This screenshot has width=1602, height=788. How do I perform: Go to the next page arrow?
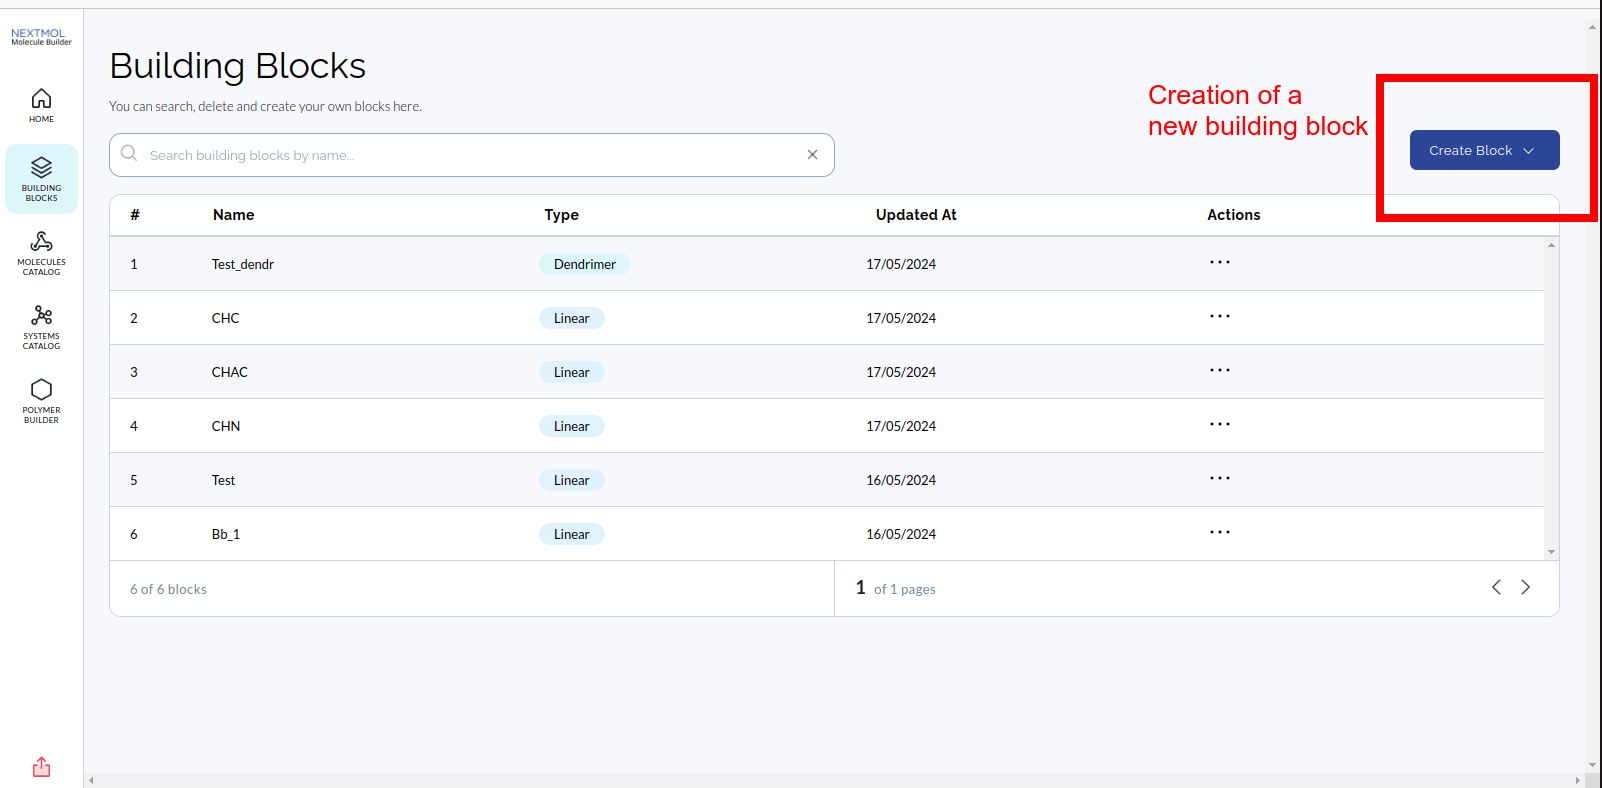[x=1525, y=587]
